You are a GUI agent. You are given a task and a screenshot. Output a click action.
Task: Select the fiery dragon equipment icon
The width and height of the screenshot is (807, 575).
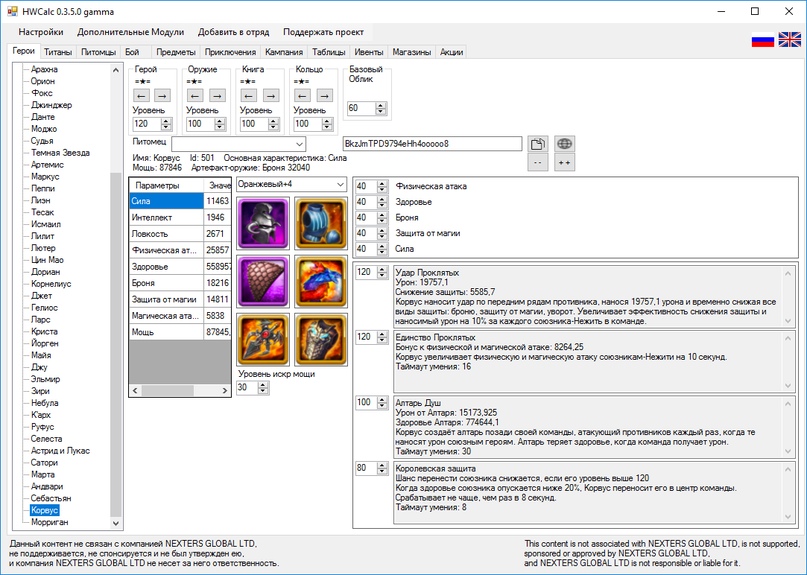pos(321,281)
